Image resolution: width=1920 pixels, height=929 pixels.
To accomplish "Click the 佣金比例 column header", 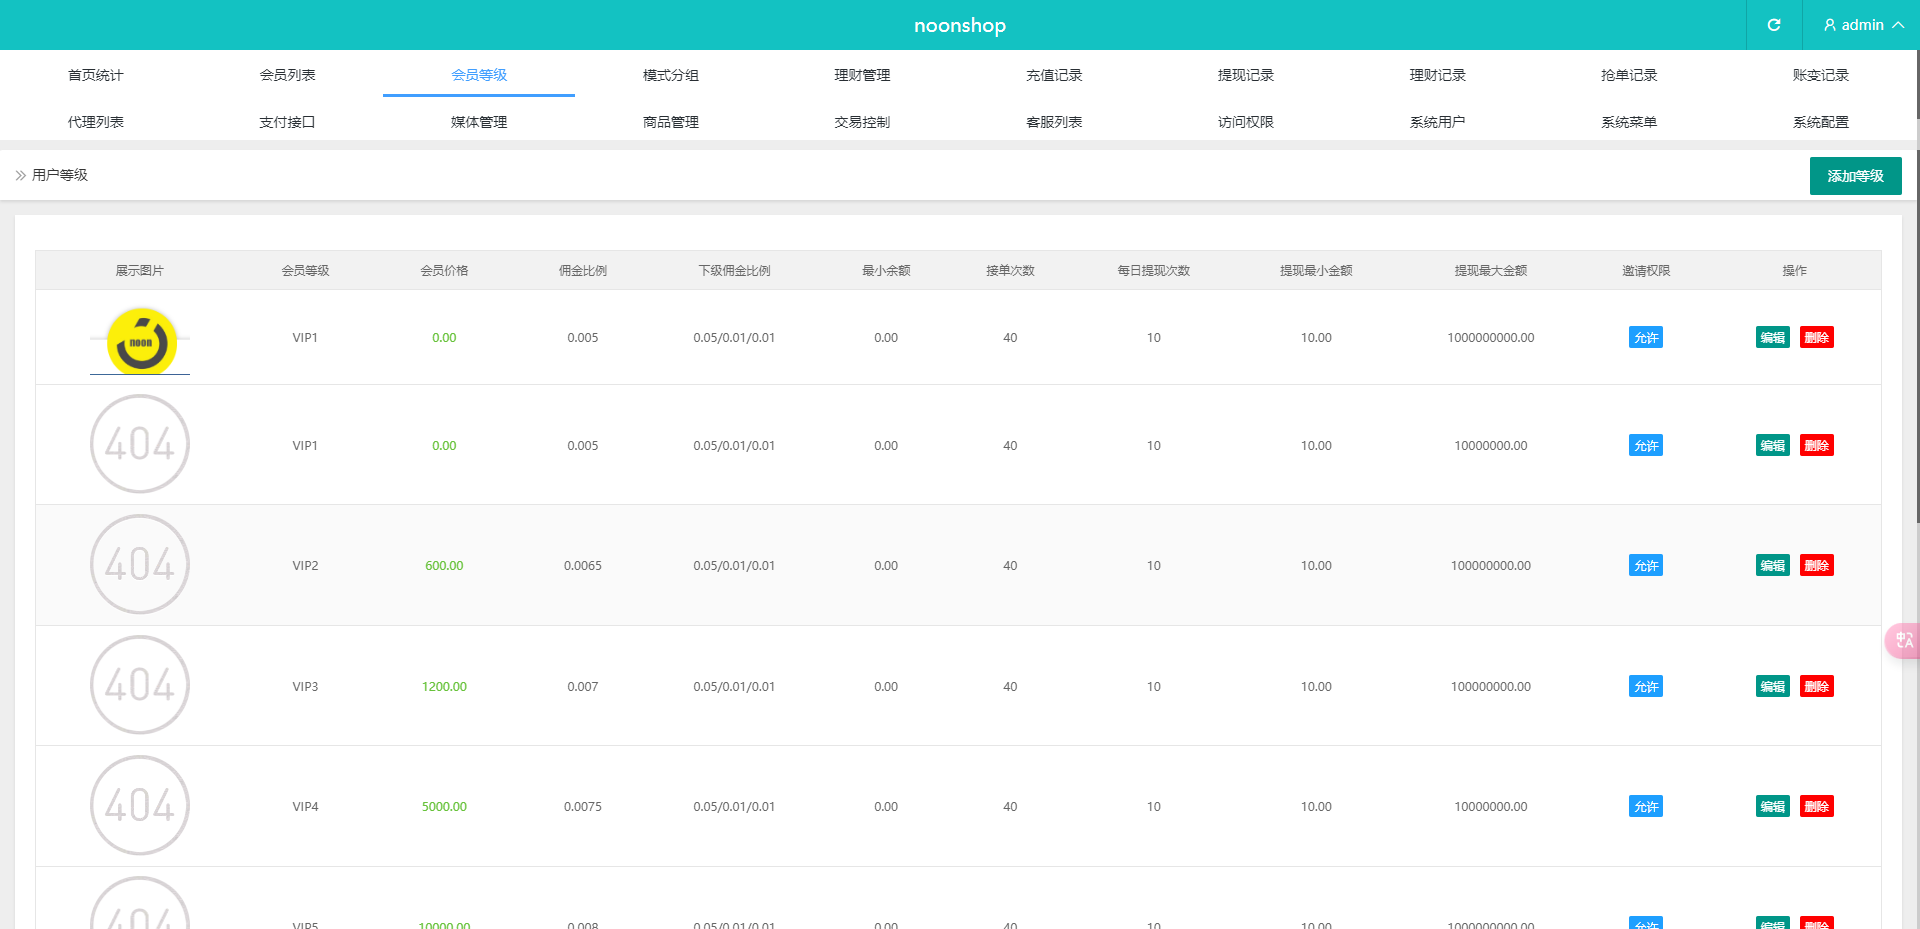I will tap(583, 270).
